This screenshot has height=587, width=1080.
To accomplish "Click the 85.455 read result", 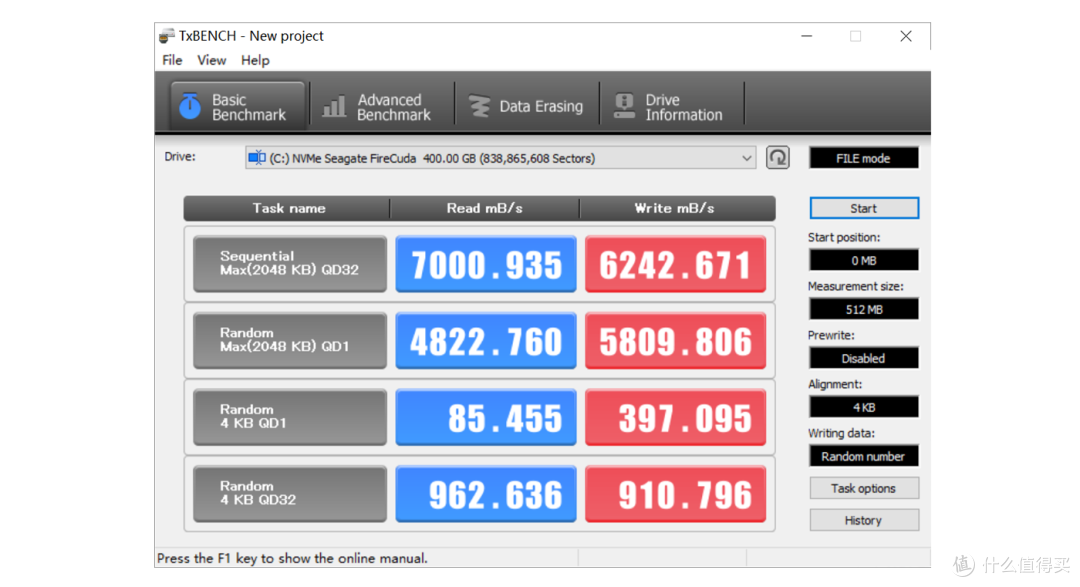I will point(486,417).
